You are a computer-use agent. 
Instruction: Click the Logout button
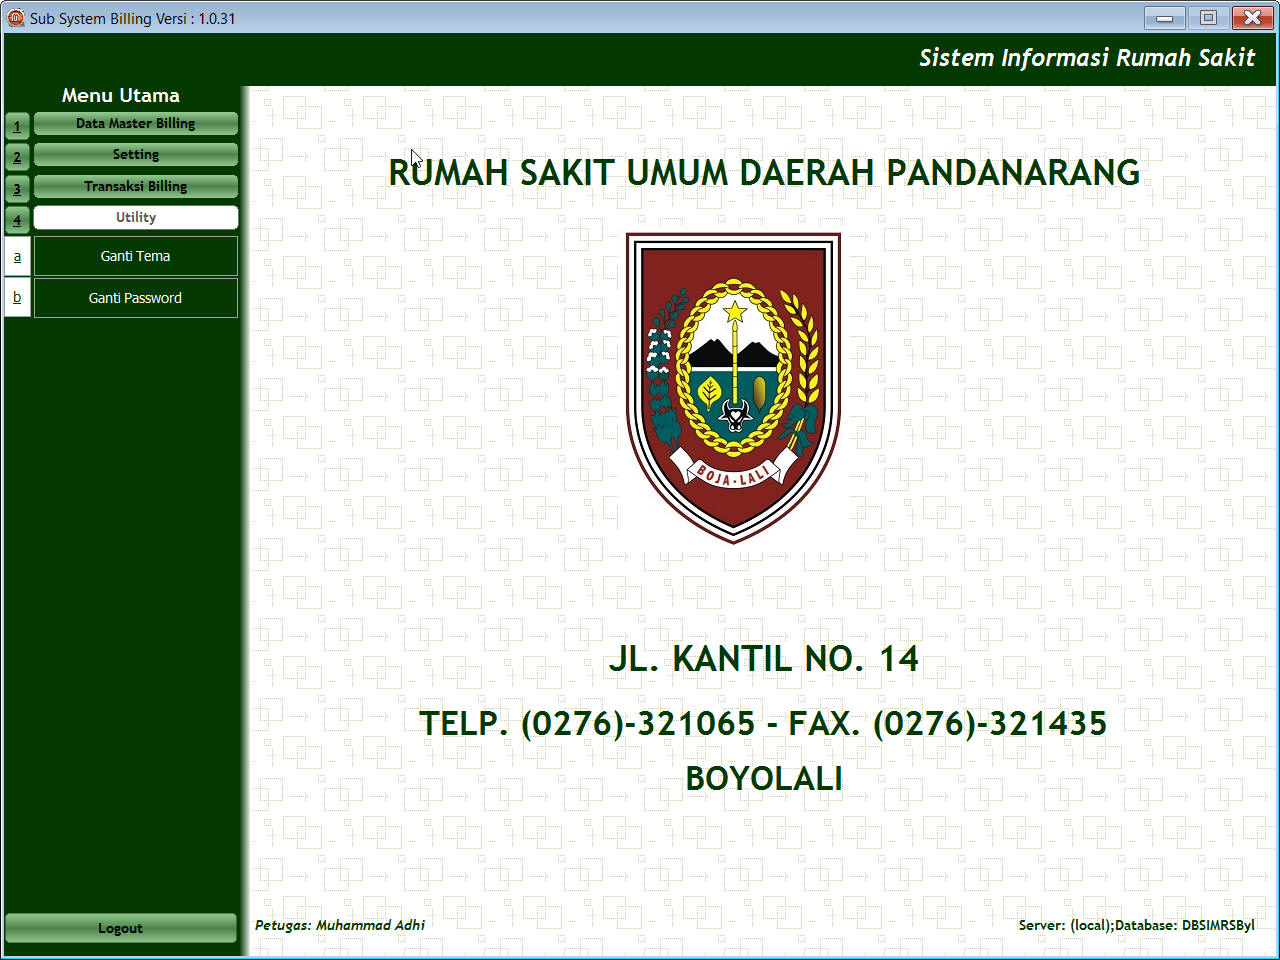pyautogui.click(x=121, y=928)
